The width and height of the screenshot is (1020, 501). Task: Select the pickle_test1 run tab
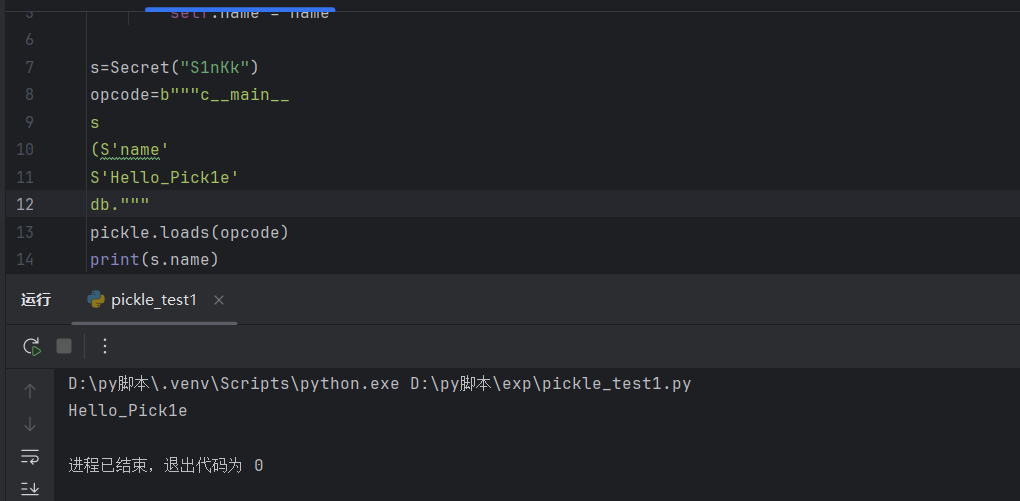pyautogui.click(x=154, y=300)
